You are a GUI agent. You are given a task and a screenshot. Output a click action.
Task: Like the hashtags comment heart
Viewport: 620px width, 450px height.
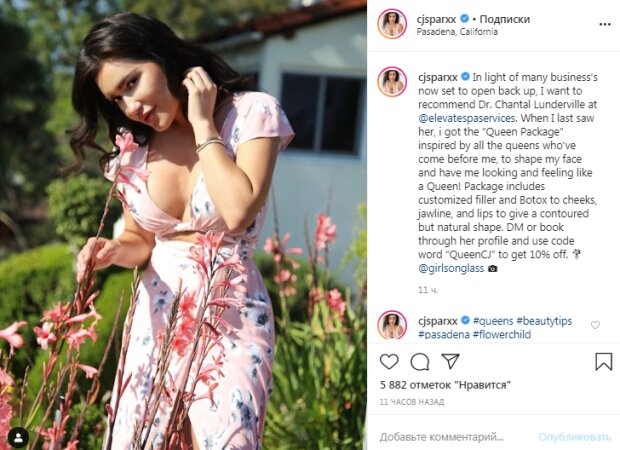point(595,325)
